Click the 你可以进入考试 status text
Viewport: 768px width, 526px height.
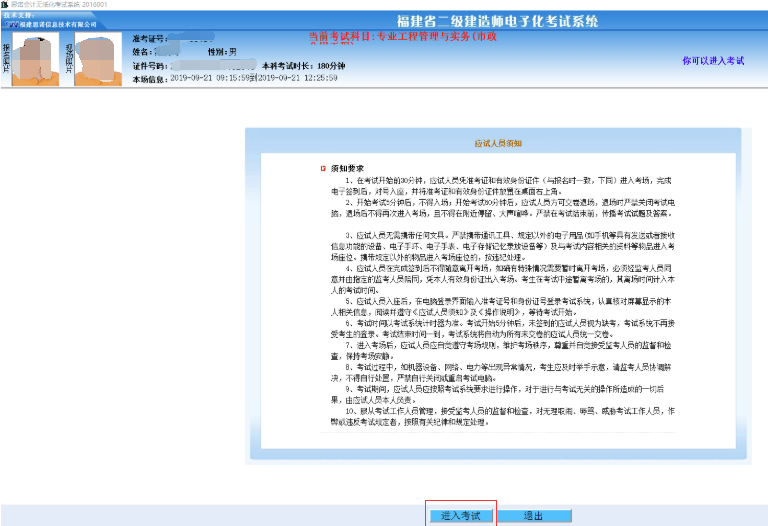pos(713,61)
